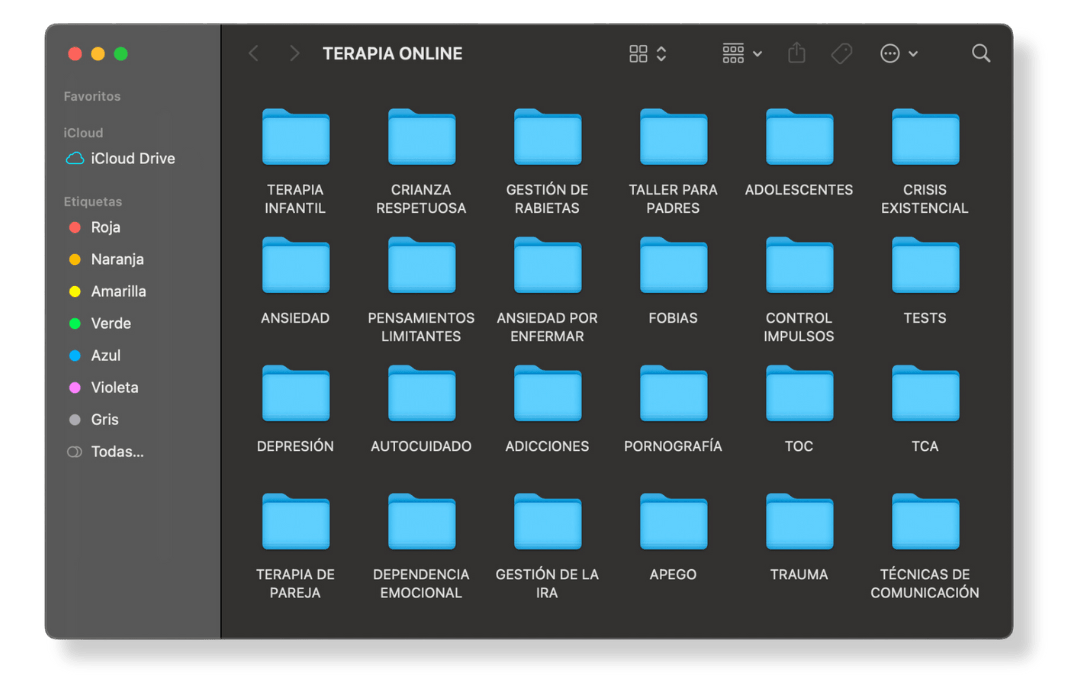Go forward with the right arrow
1080x698 pixels.
point(294,54)
